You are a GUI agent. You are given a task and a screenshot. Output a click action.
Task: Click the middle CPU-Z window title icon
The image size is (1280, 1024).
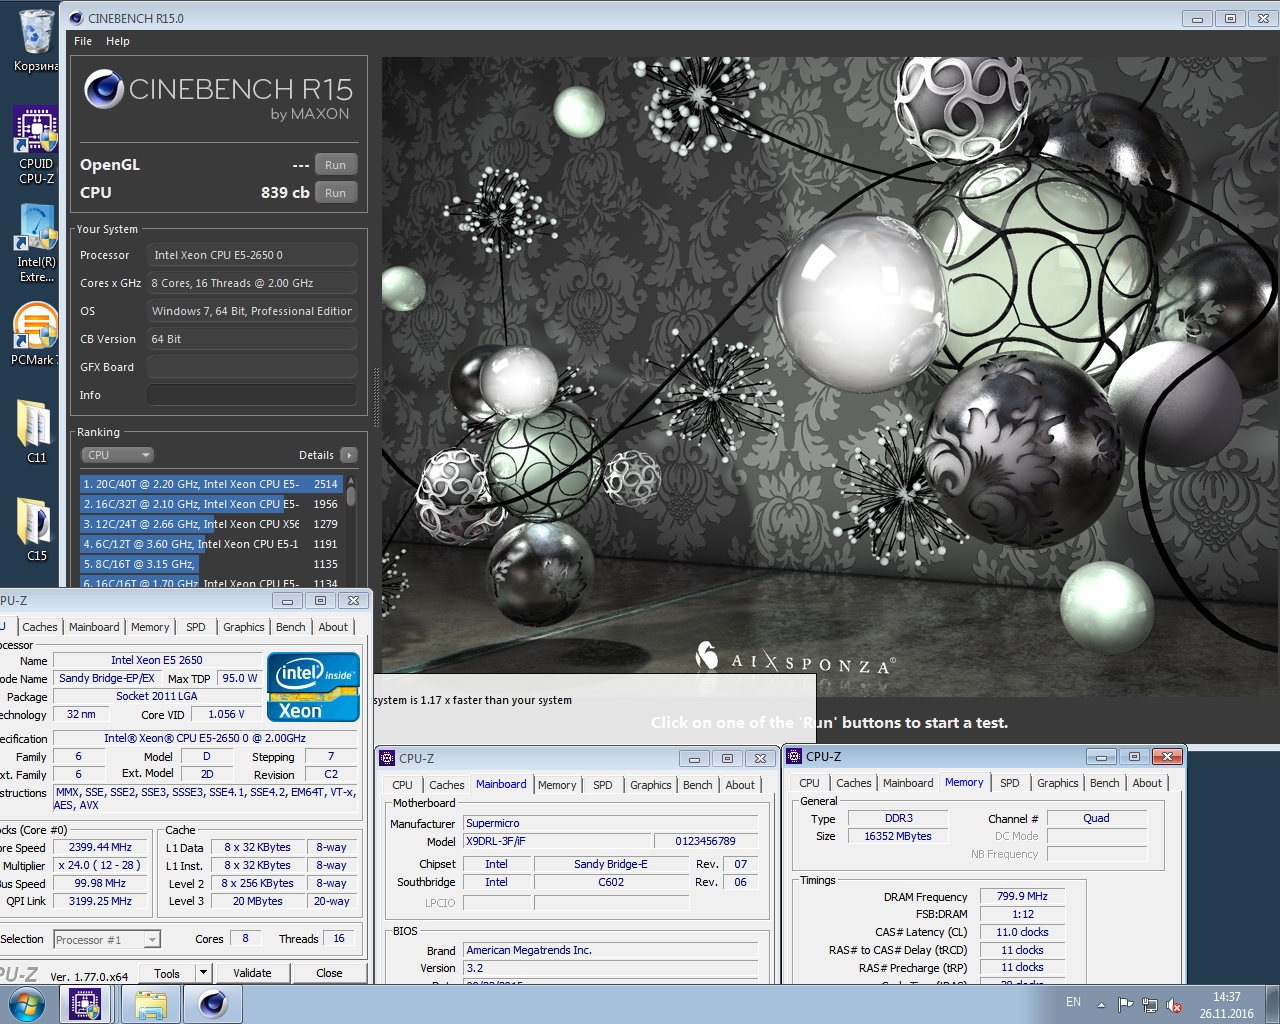coord(388,758)
